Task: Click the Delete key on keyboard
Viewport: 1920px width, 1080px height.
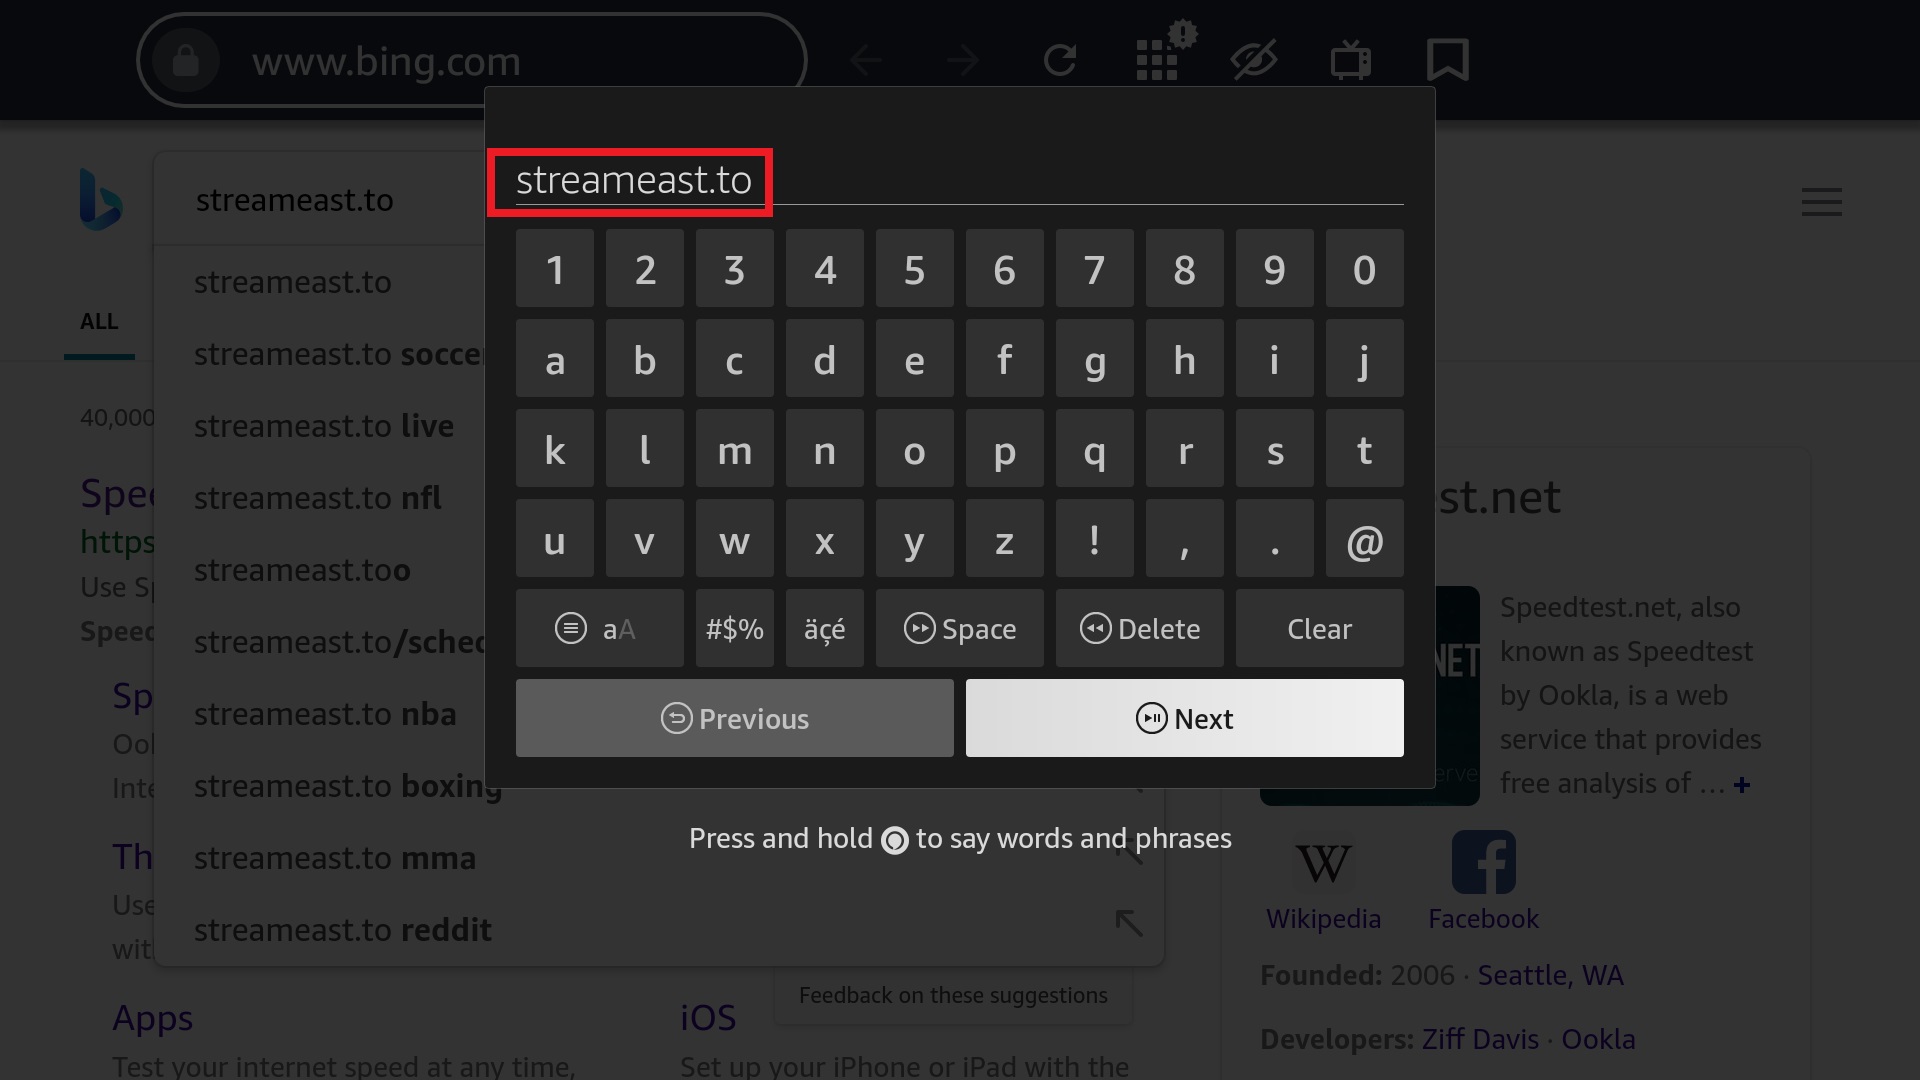Action: (1139, 628)
